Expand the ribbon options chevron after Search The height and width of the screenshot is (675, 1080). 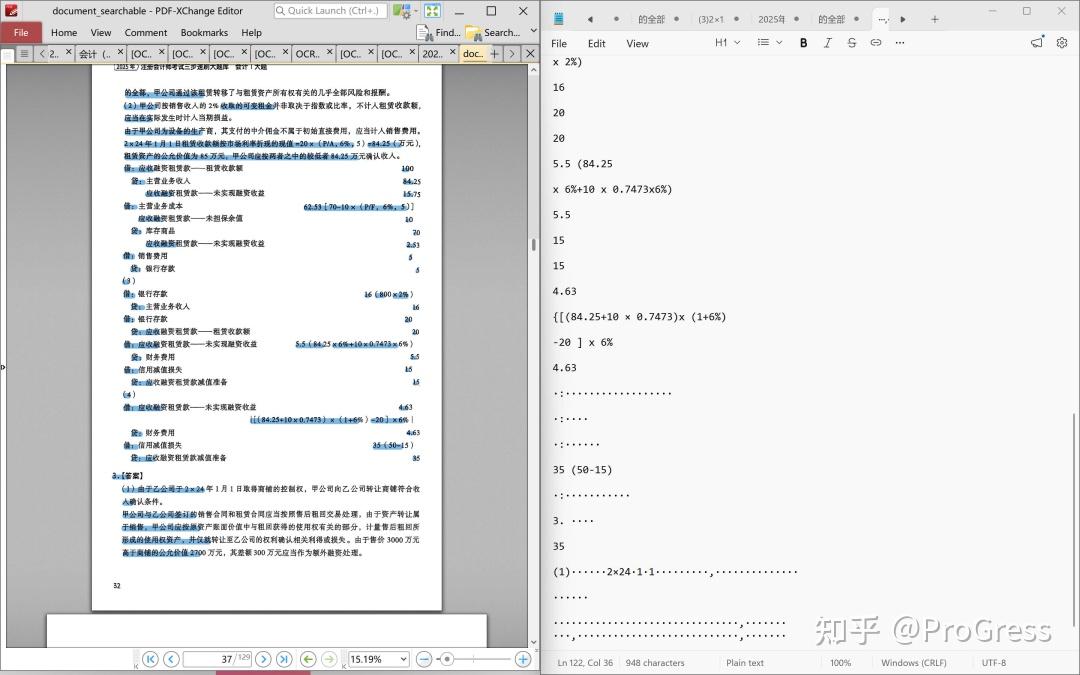coord(533,31)
